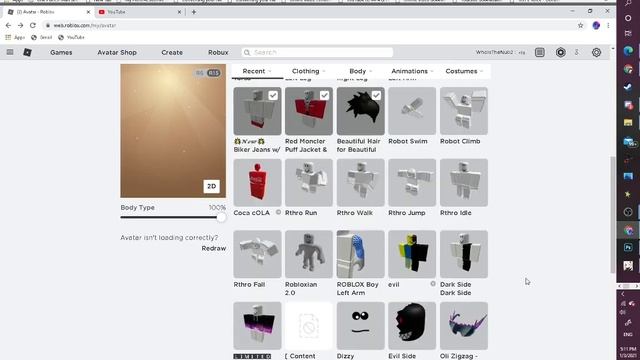Unequip the Red Moncler Puff Jacket checkbox
640x360 pixels.
tap(324, 95)
